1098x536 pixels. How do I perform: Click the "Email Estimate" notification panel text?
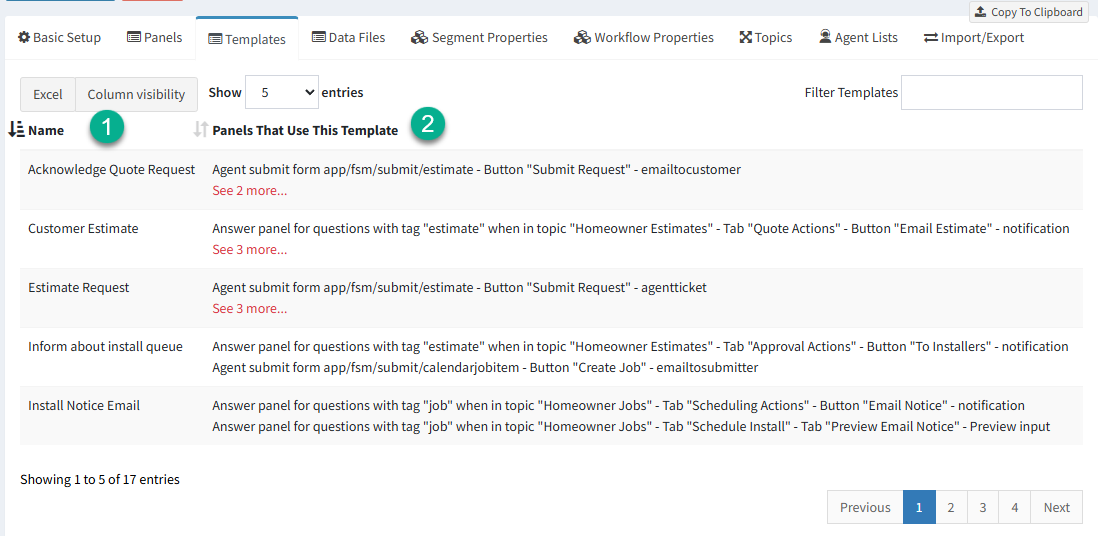point(641,228)
